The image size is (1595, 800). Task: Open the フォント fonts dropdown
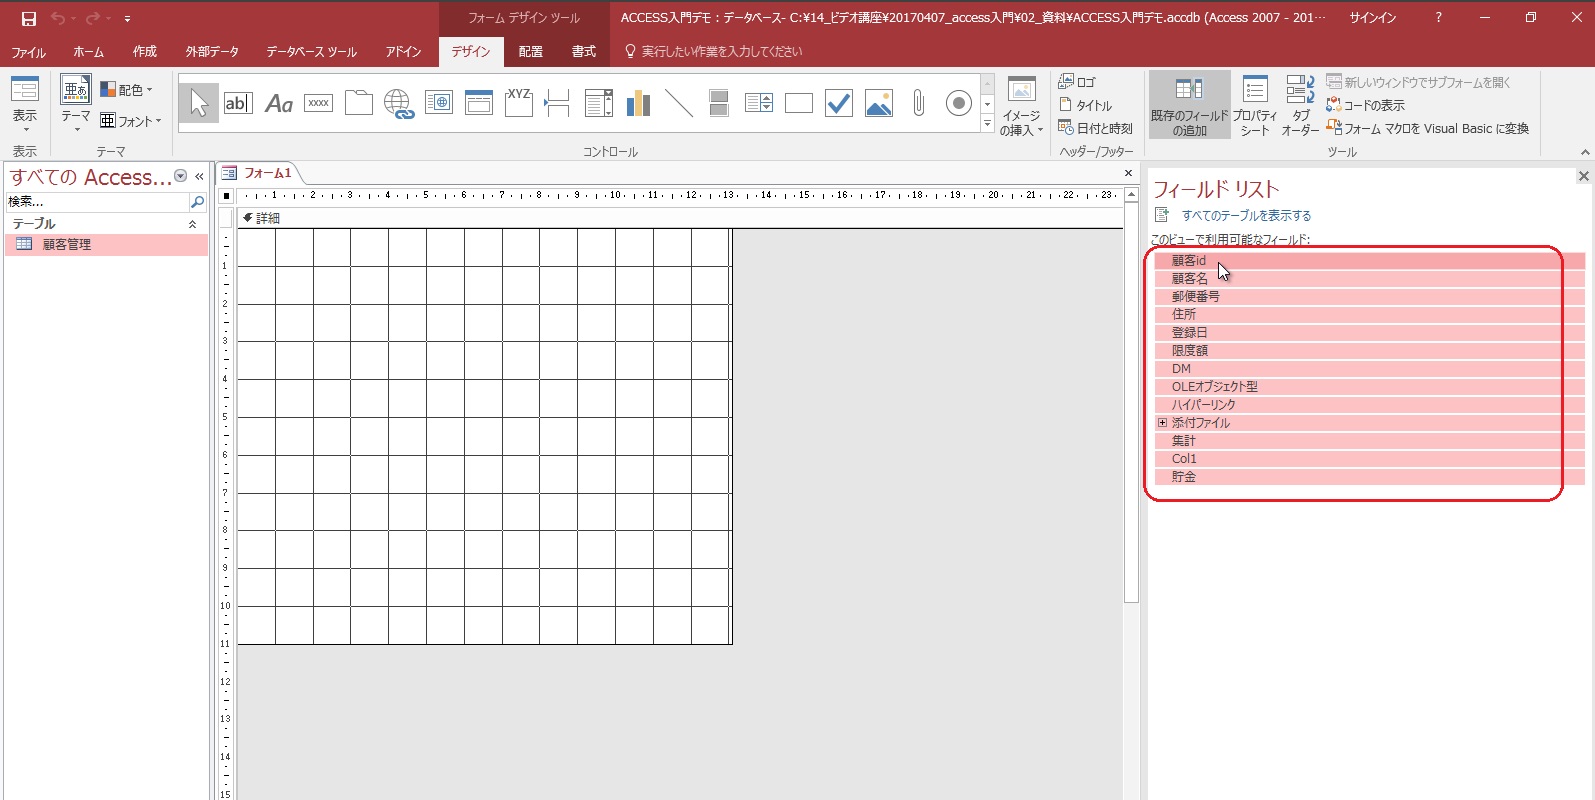[131, 121]
